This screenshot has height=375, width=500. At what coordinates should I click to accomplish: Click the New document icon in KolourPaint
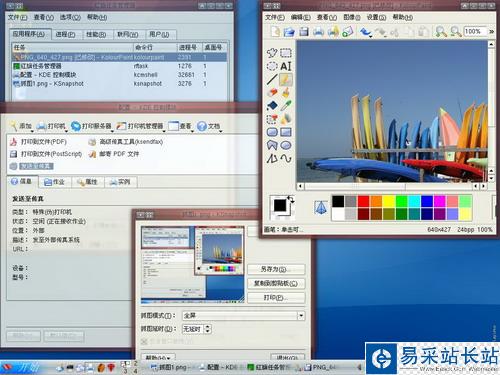coord(276,32)
